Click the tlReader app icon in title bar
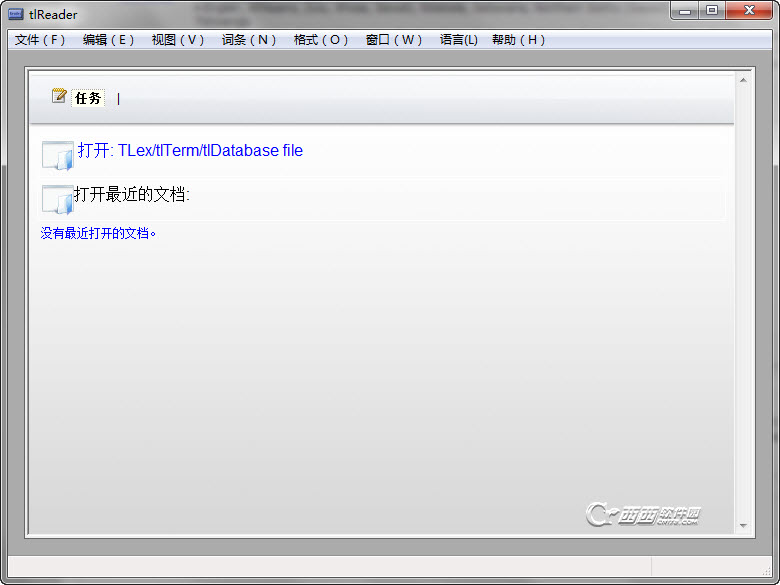This screenshot has height=585, width=780. (x=16, y=14)
